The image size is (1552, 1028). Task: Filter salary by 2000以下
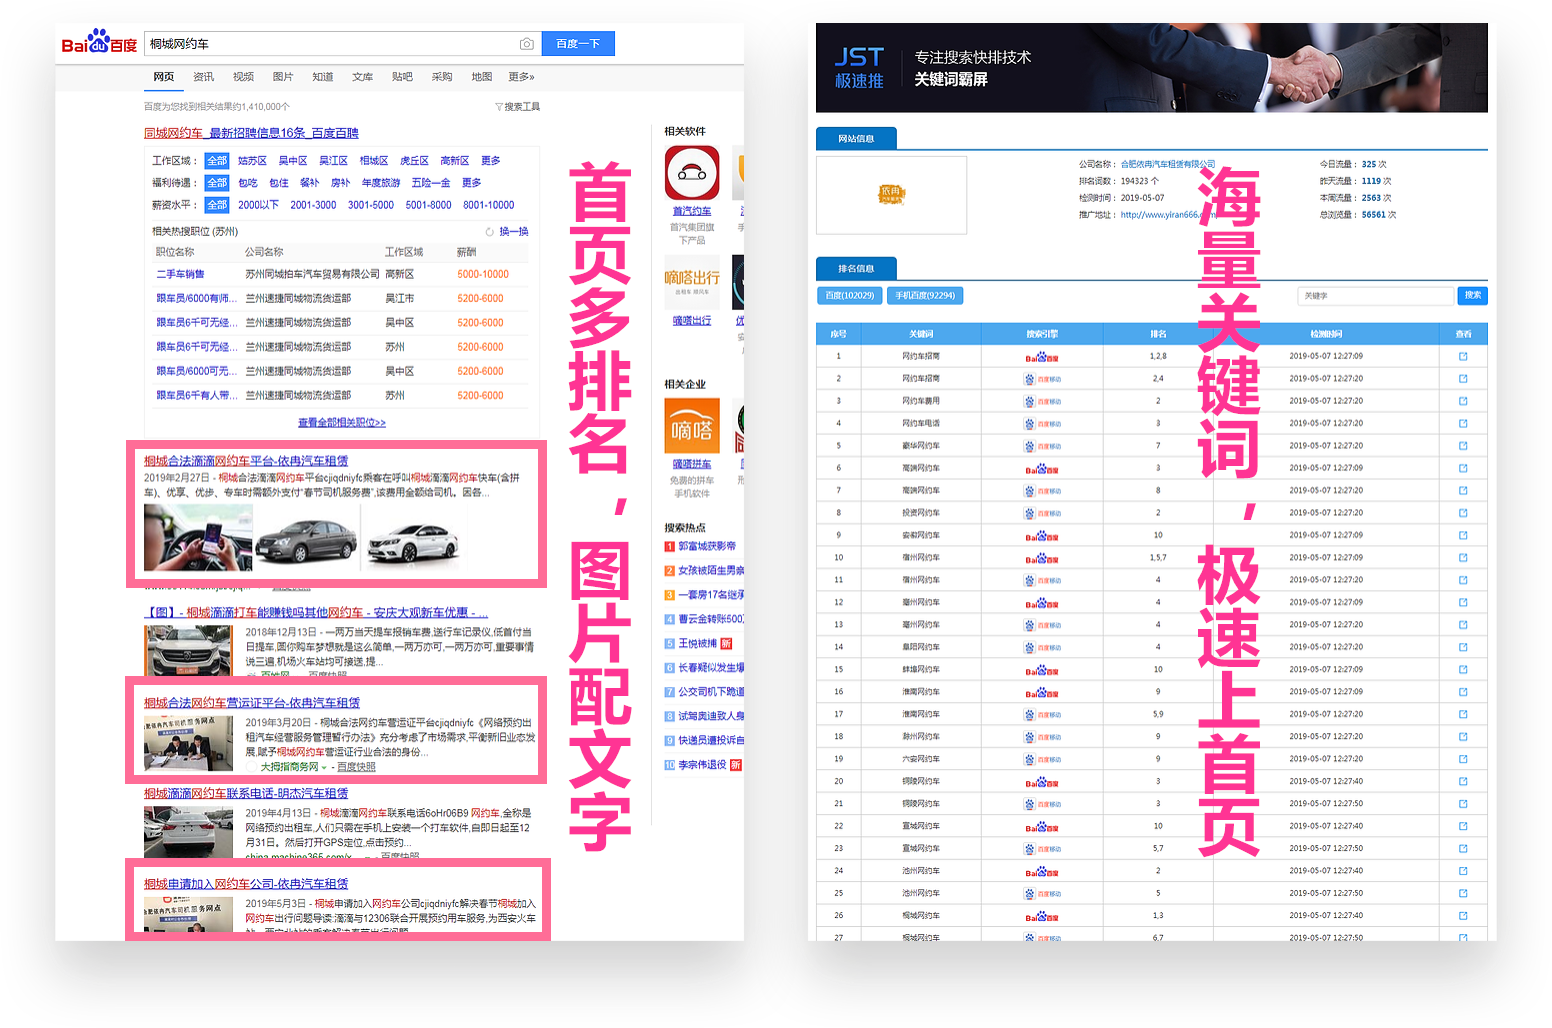[258, 205]
